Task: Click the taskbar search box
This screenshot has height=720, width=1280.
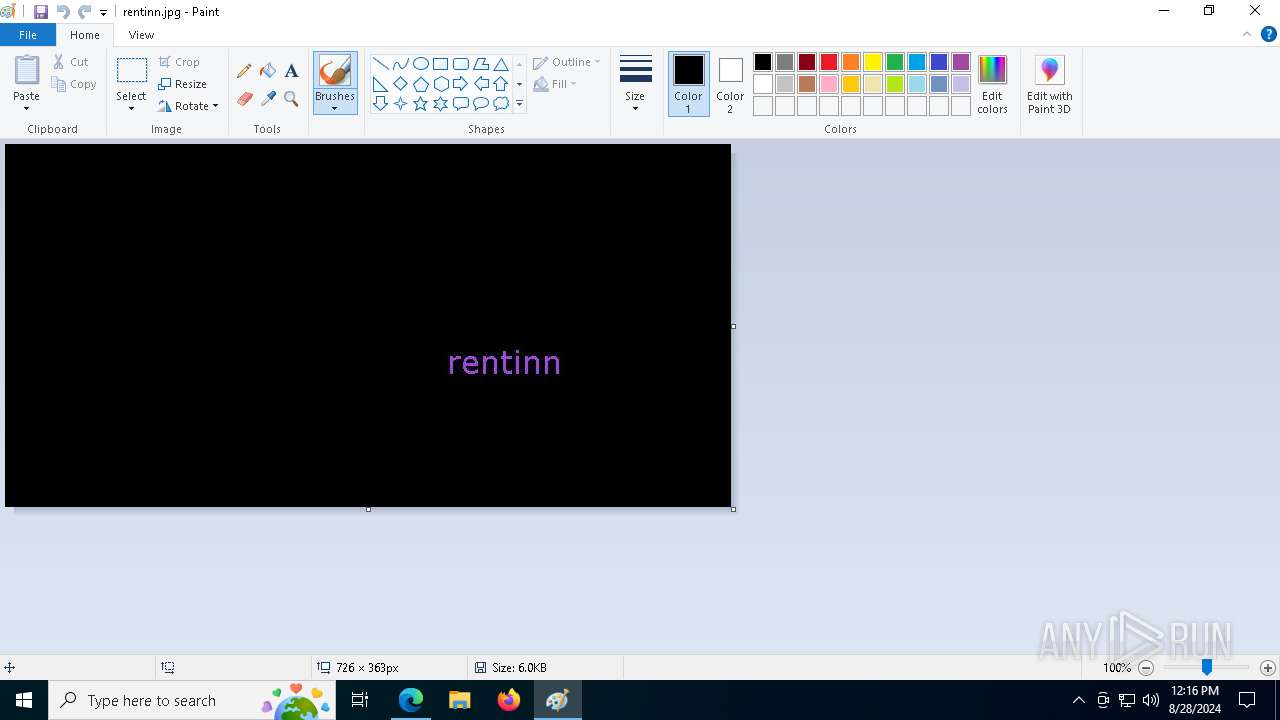Action: (x=192, y=700)
